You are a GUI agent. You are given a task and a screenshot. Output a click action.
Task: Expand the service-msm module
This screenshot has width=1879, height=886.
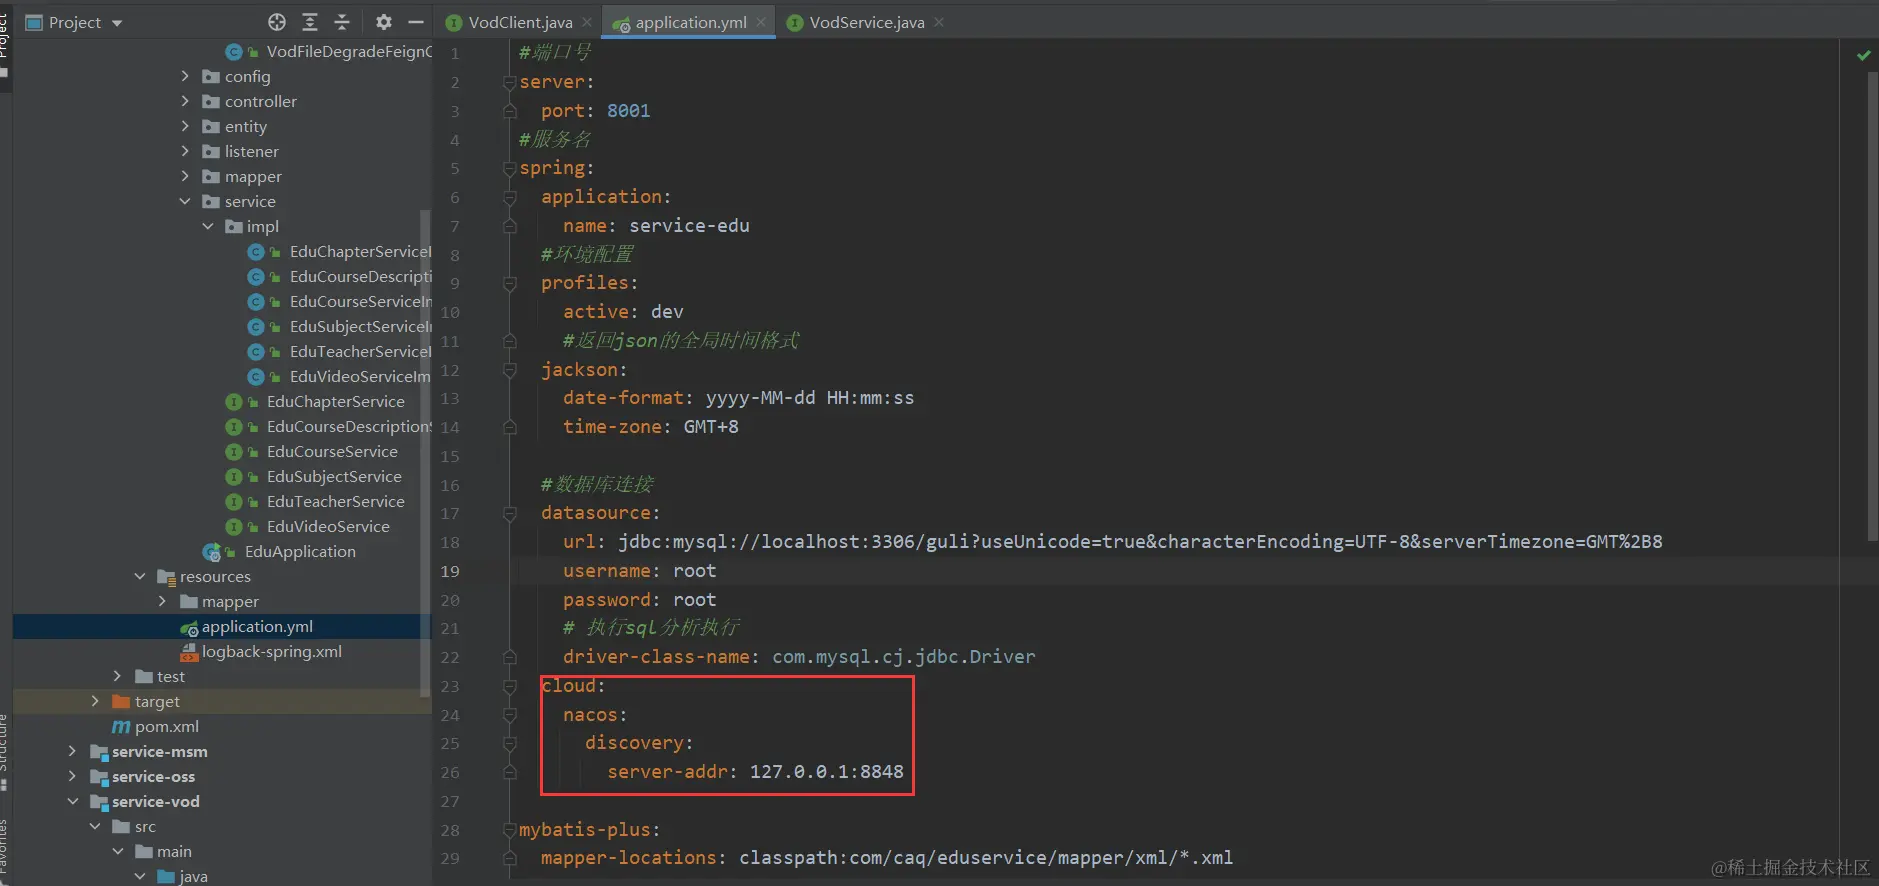[72, 751]
